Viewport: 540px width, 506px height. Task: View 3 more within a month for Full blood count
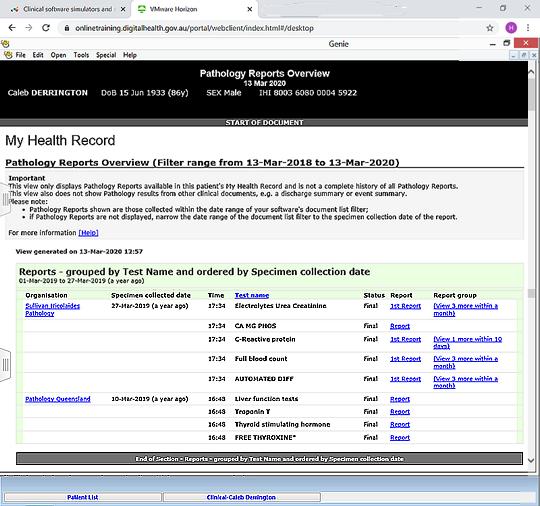(x=466, y=362)
